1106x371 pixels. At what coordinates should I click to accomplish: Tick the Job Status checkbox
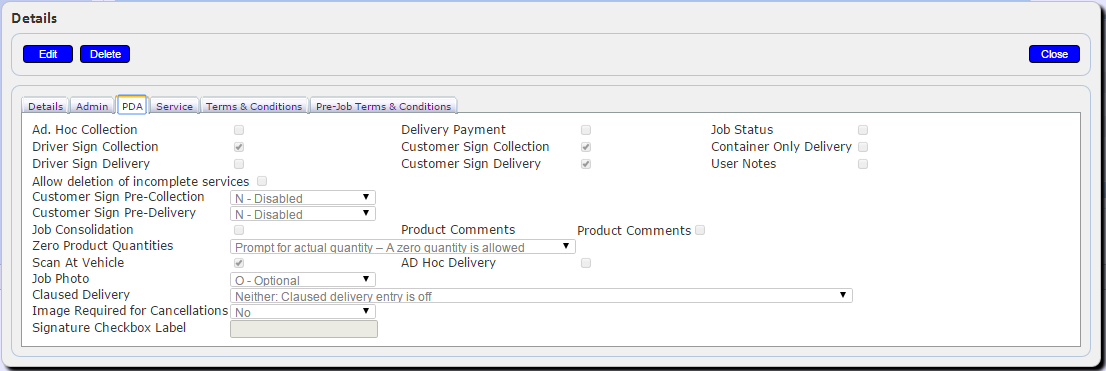pyautogui.click(x=863, y=130)
